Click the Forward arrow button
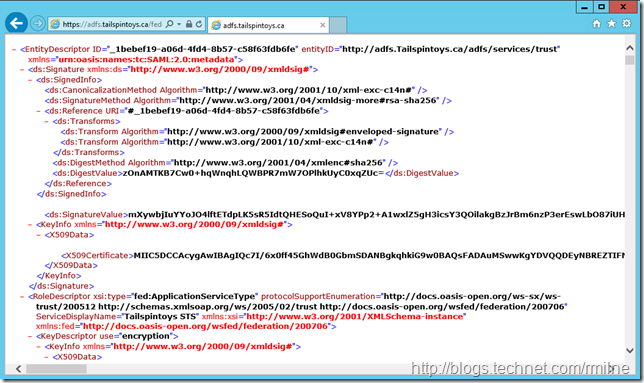 click(x=38, y=23)
